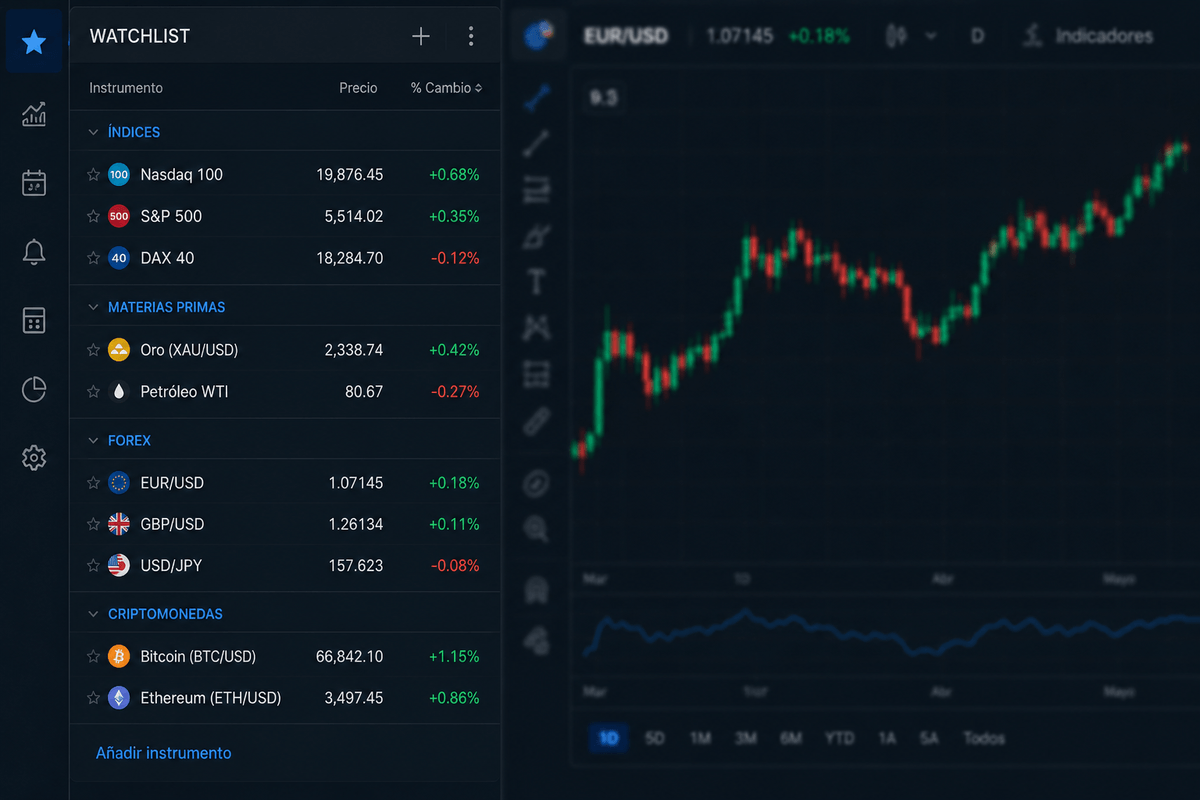
Task: Toggle favorite star for Nasdaq 100
Action: [94, 175]
